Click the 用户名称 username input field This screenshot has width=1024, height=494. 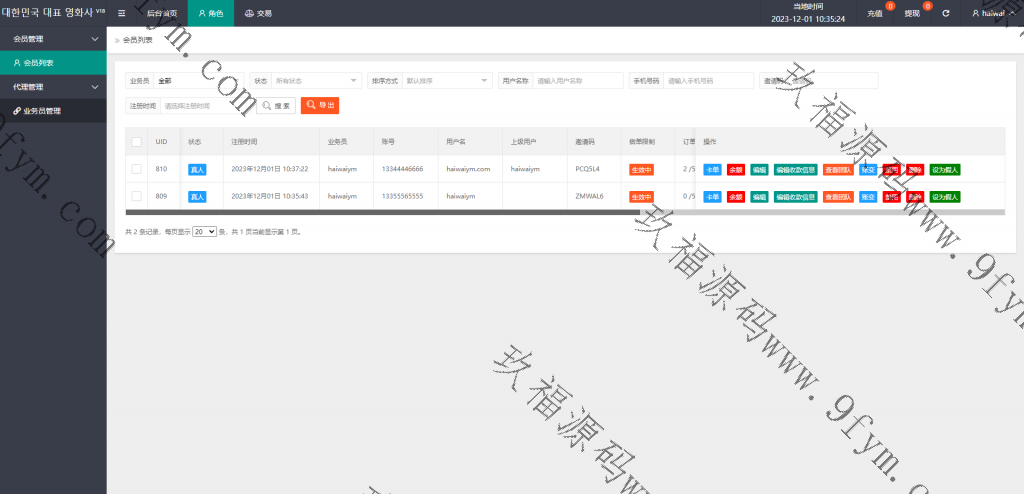(x=578, y=81)
